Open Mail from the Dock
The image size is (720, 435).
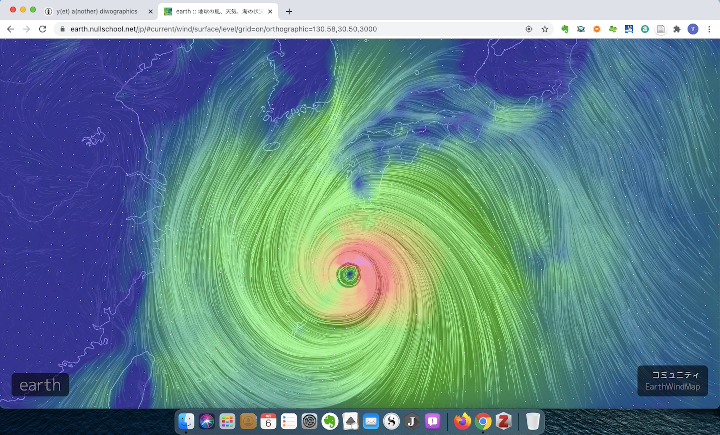point(371,421)
